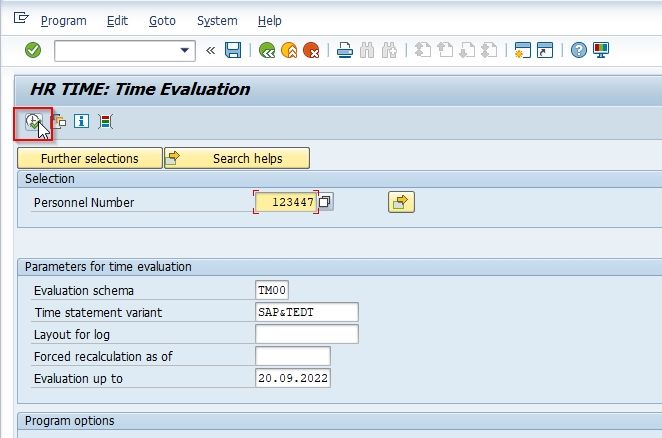Click the Evaluation schema field TM00
The width and height of the screenshot is (662, 438).
272,290
